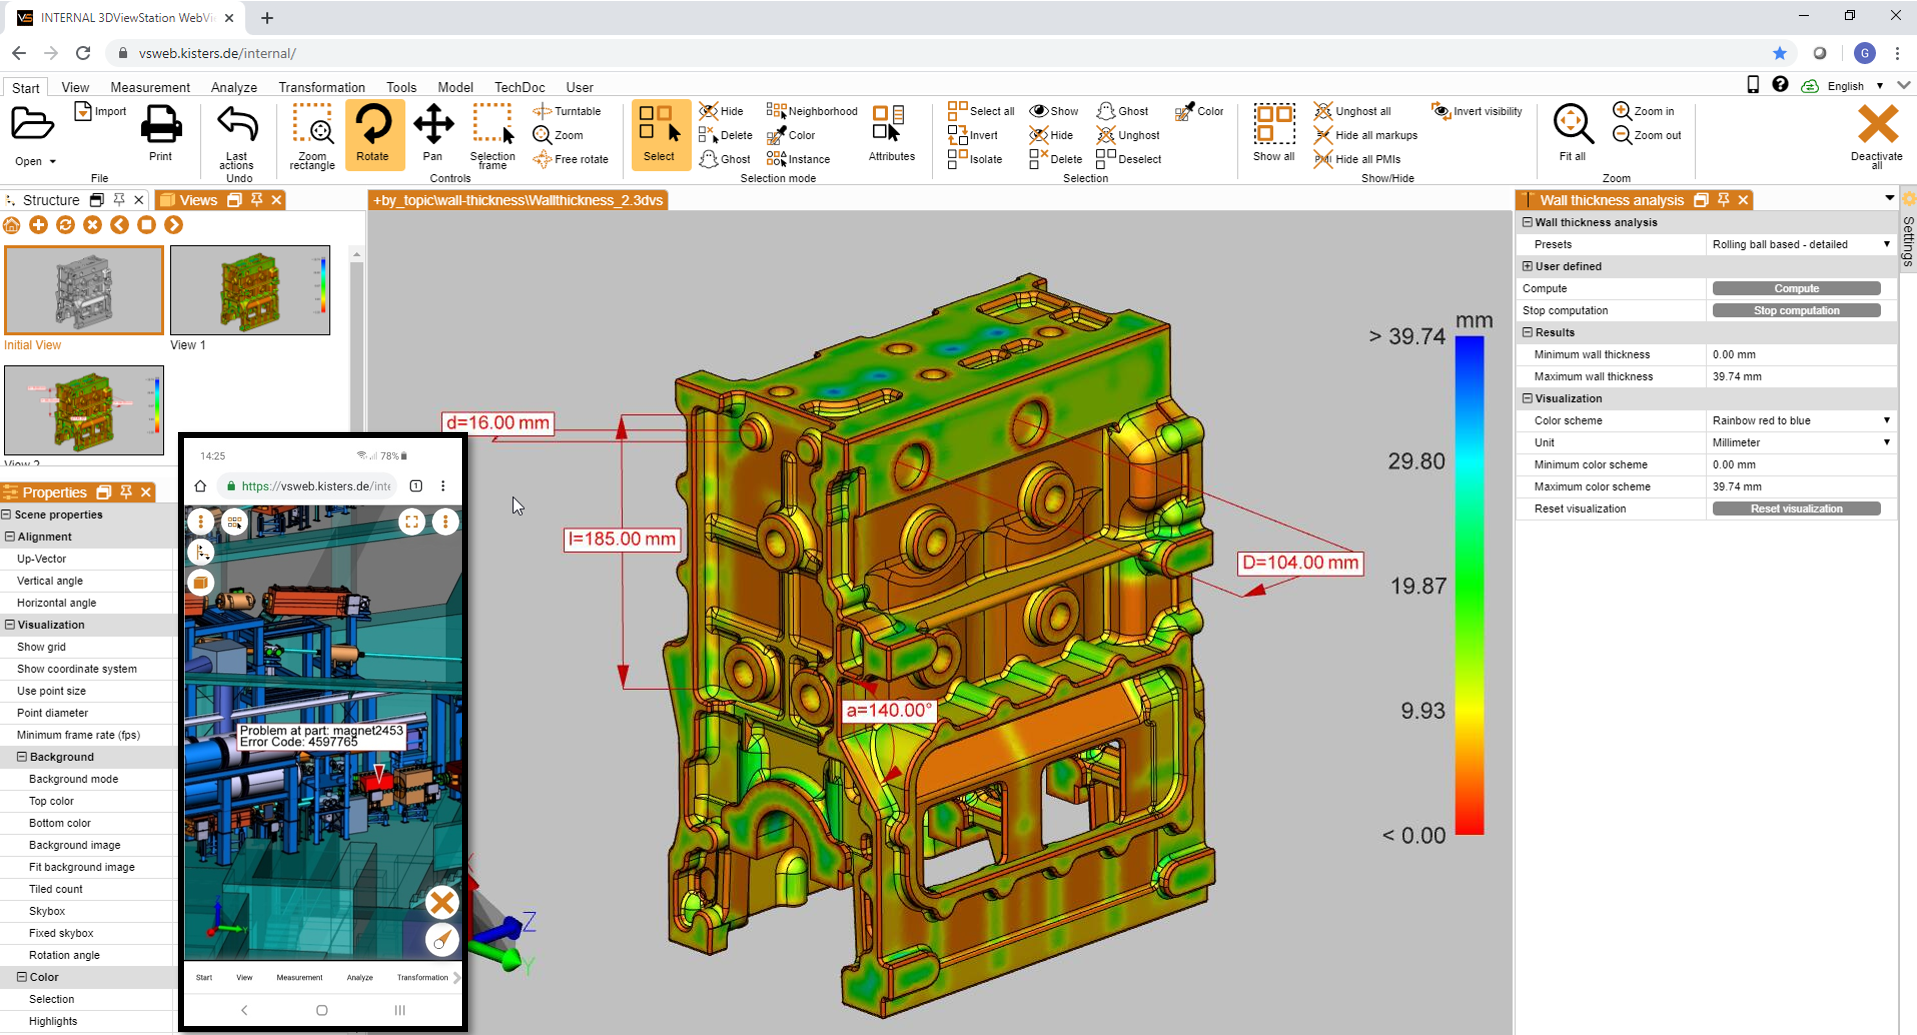Screen dimensions: 1917x1035
Task: Open the Measurement ribbon tab
Action: click(150, 87)
